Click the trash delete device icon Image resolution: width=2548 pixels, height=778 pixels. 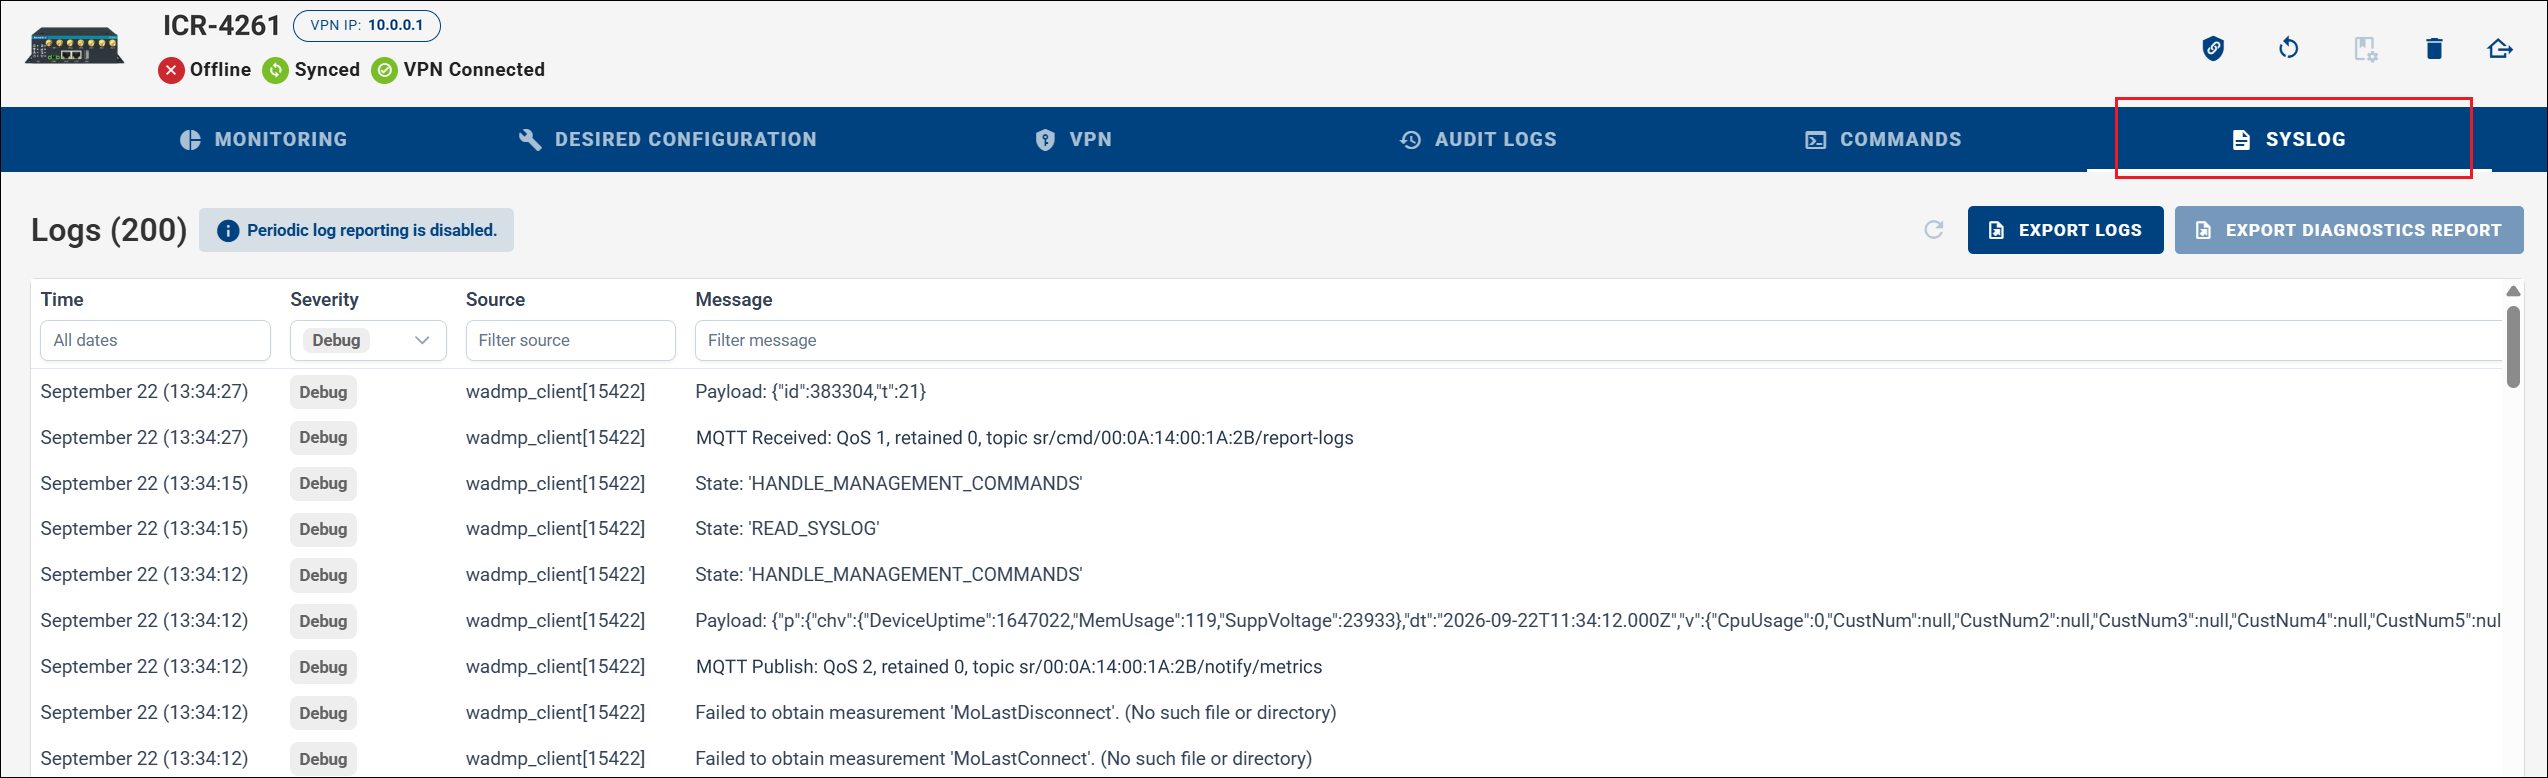pyautogui.click(x=2434, y=48)
